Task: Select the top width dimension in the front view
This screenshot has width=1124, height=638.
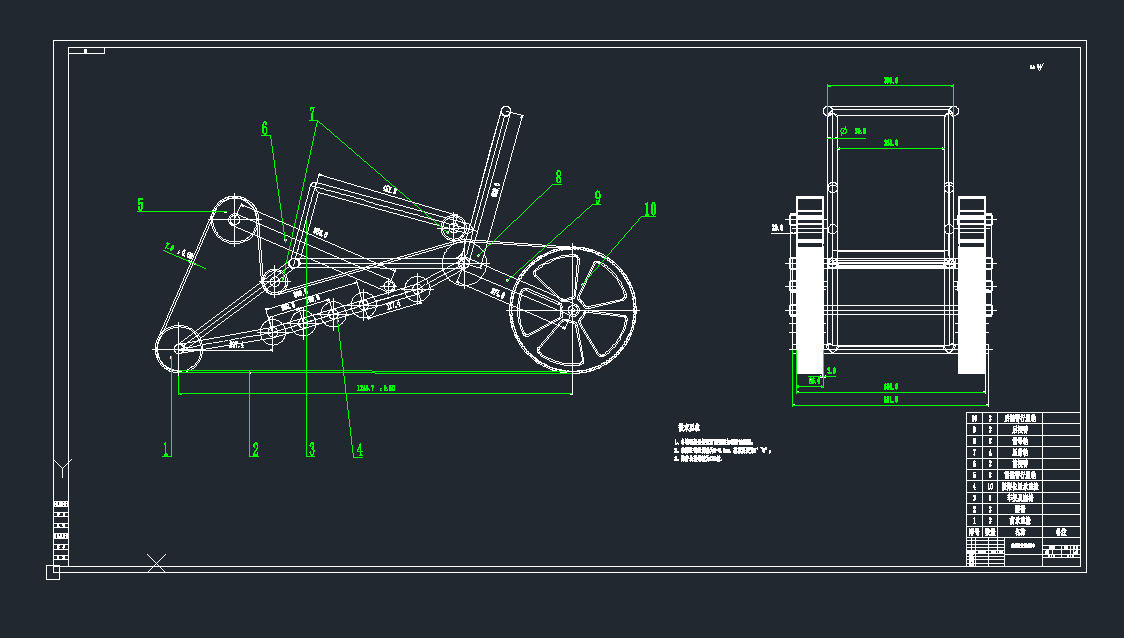Action: [x=890, y=81]
